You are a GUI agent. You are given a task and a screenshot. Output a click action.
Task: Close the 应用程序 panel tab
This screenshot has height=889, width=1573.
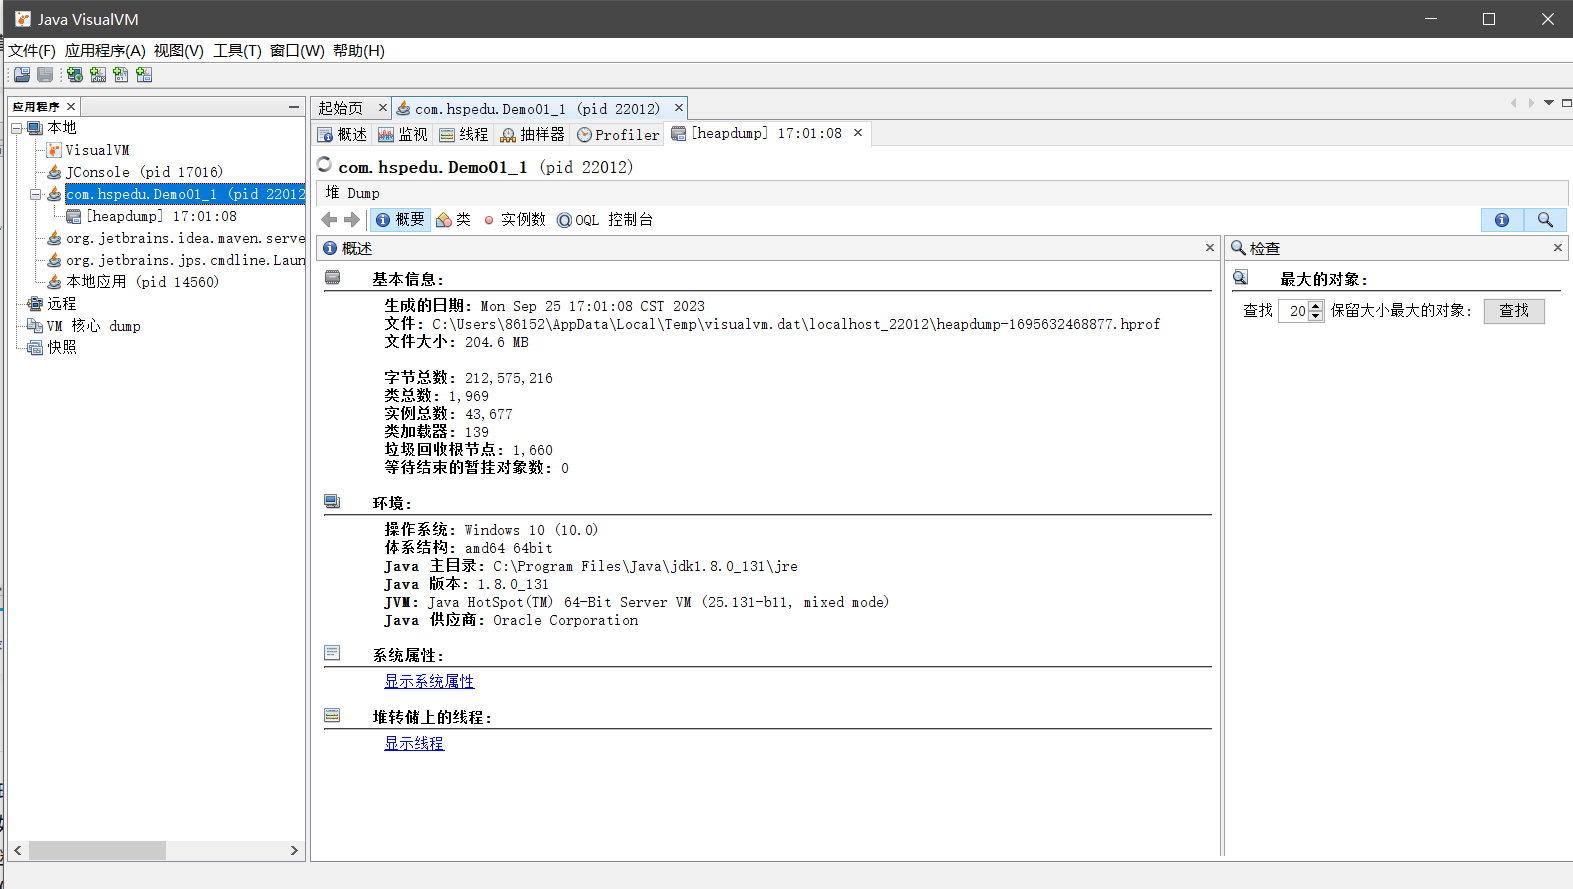coord(71,106)
